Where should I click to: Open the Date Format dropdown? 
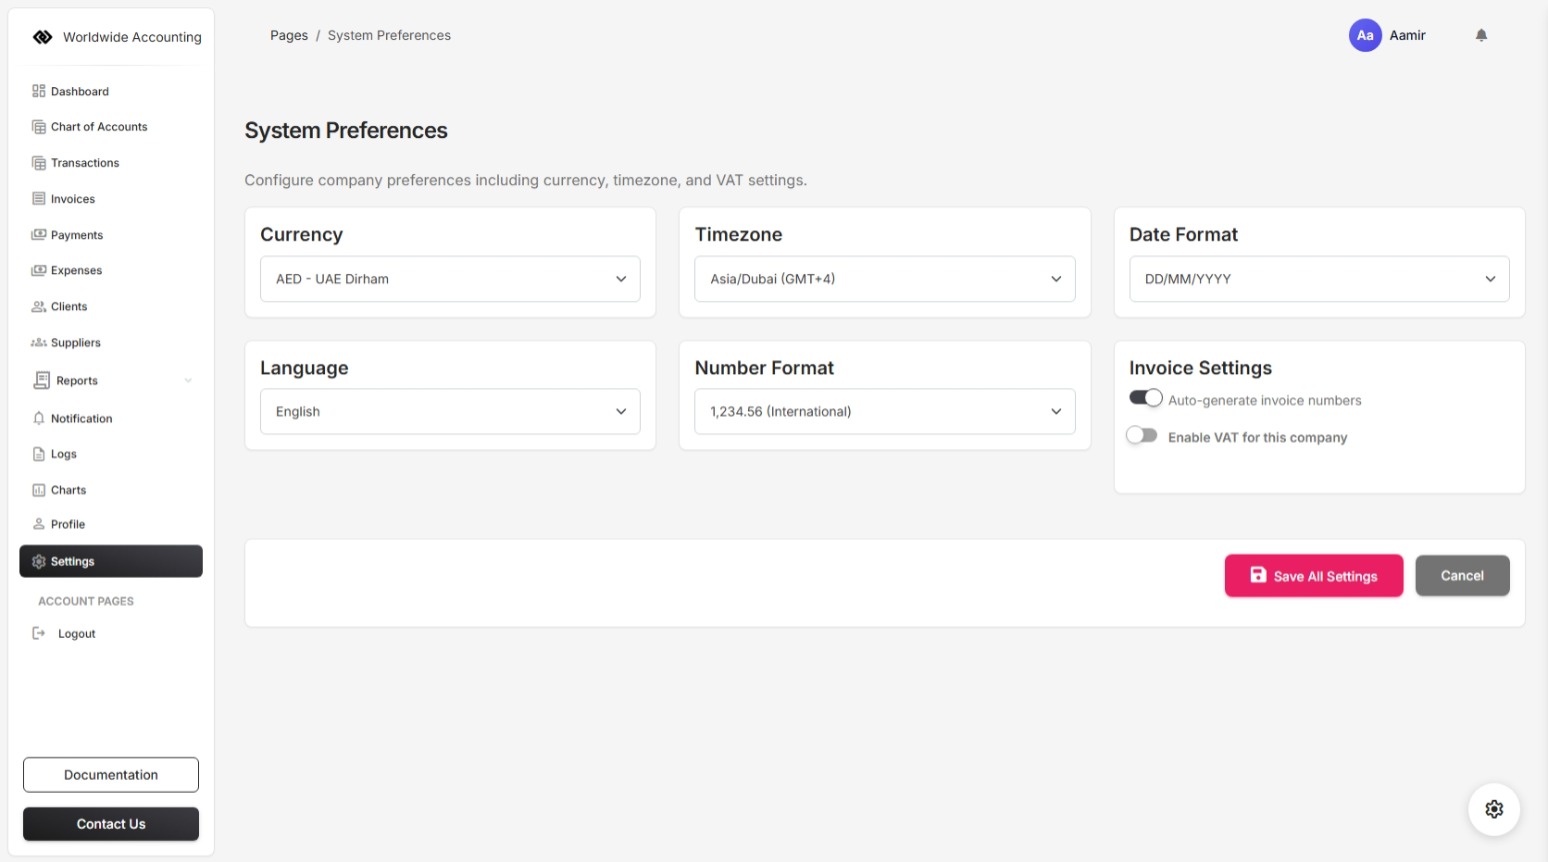point(1318,279)
